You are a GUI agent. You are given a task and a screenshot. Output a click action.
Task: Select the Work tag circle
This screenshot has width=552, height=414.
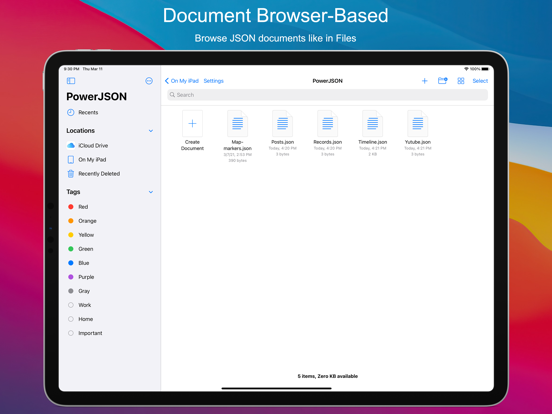[x=71, y=305]
